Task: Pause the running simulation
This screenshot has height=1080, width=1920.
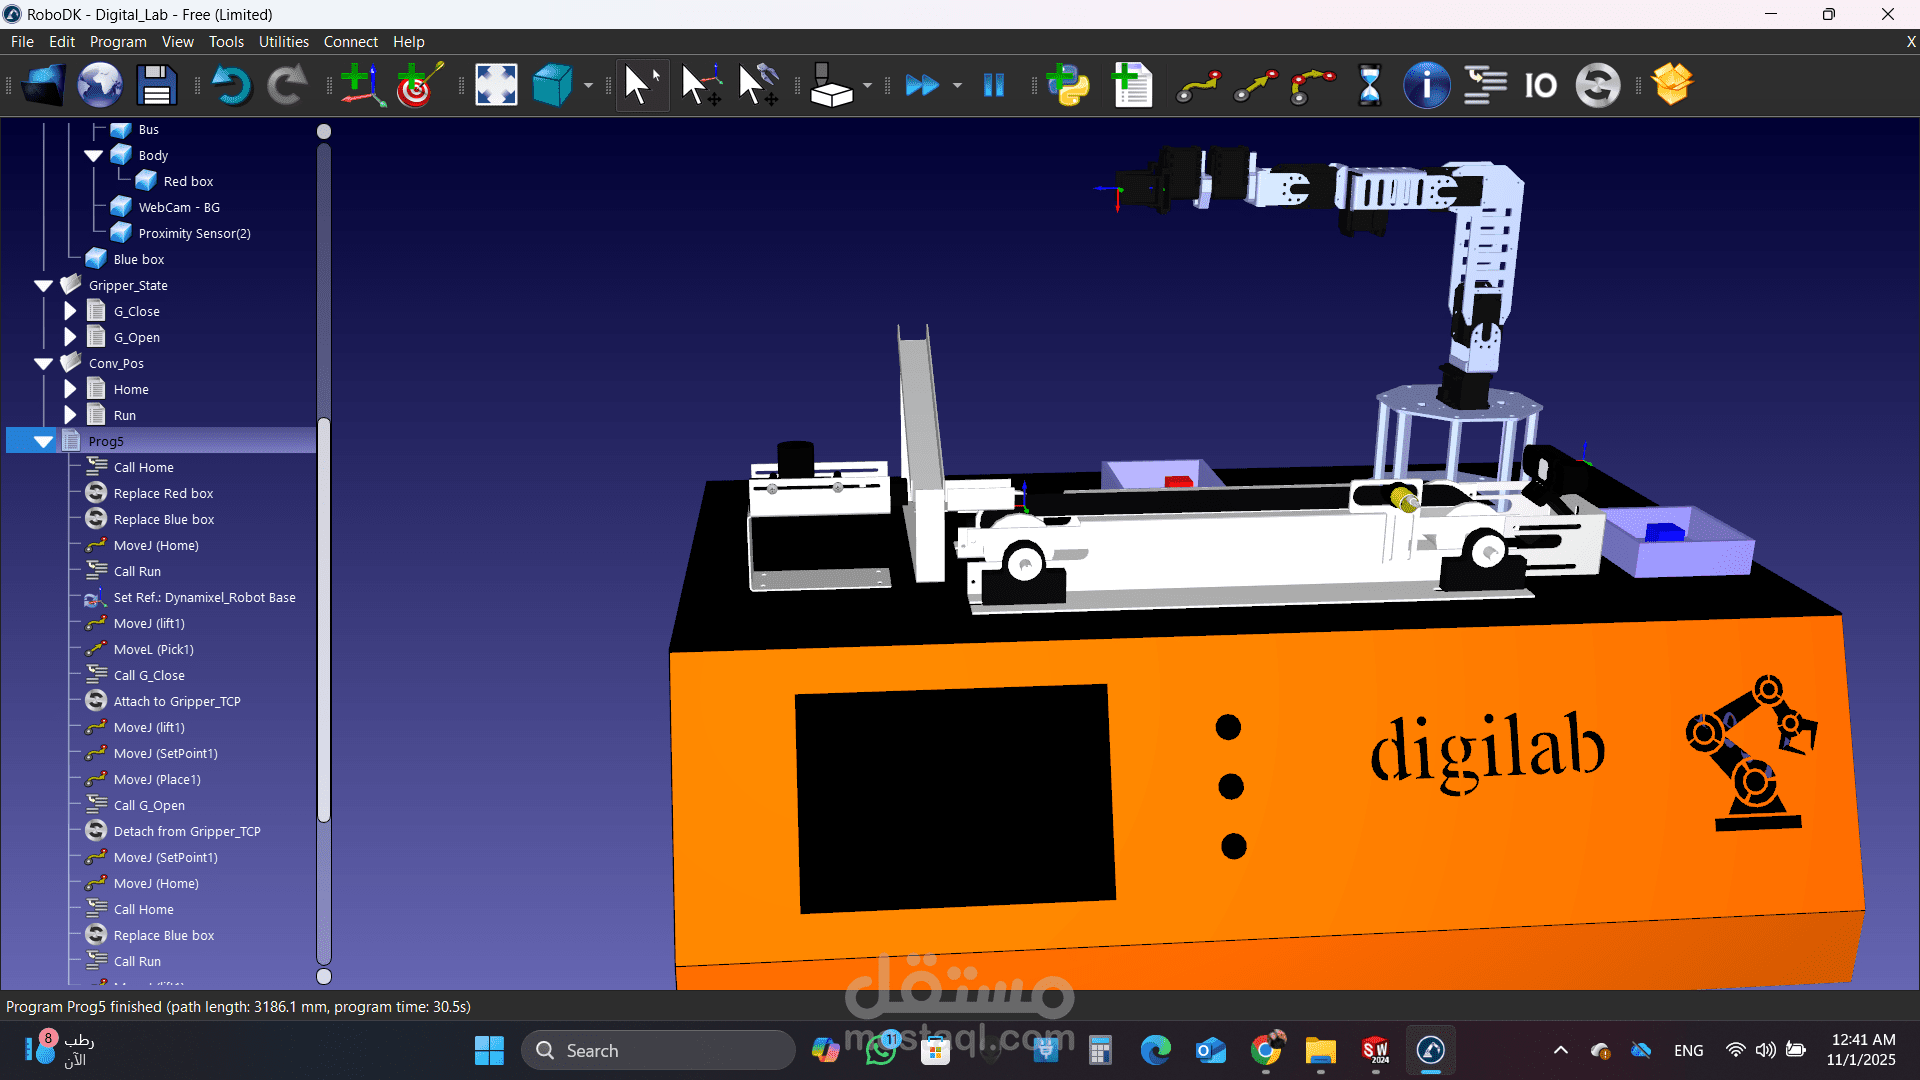Action: tap(993, 85)
